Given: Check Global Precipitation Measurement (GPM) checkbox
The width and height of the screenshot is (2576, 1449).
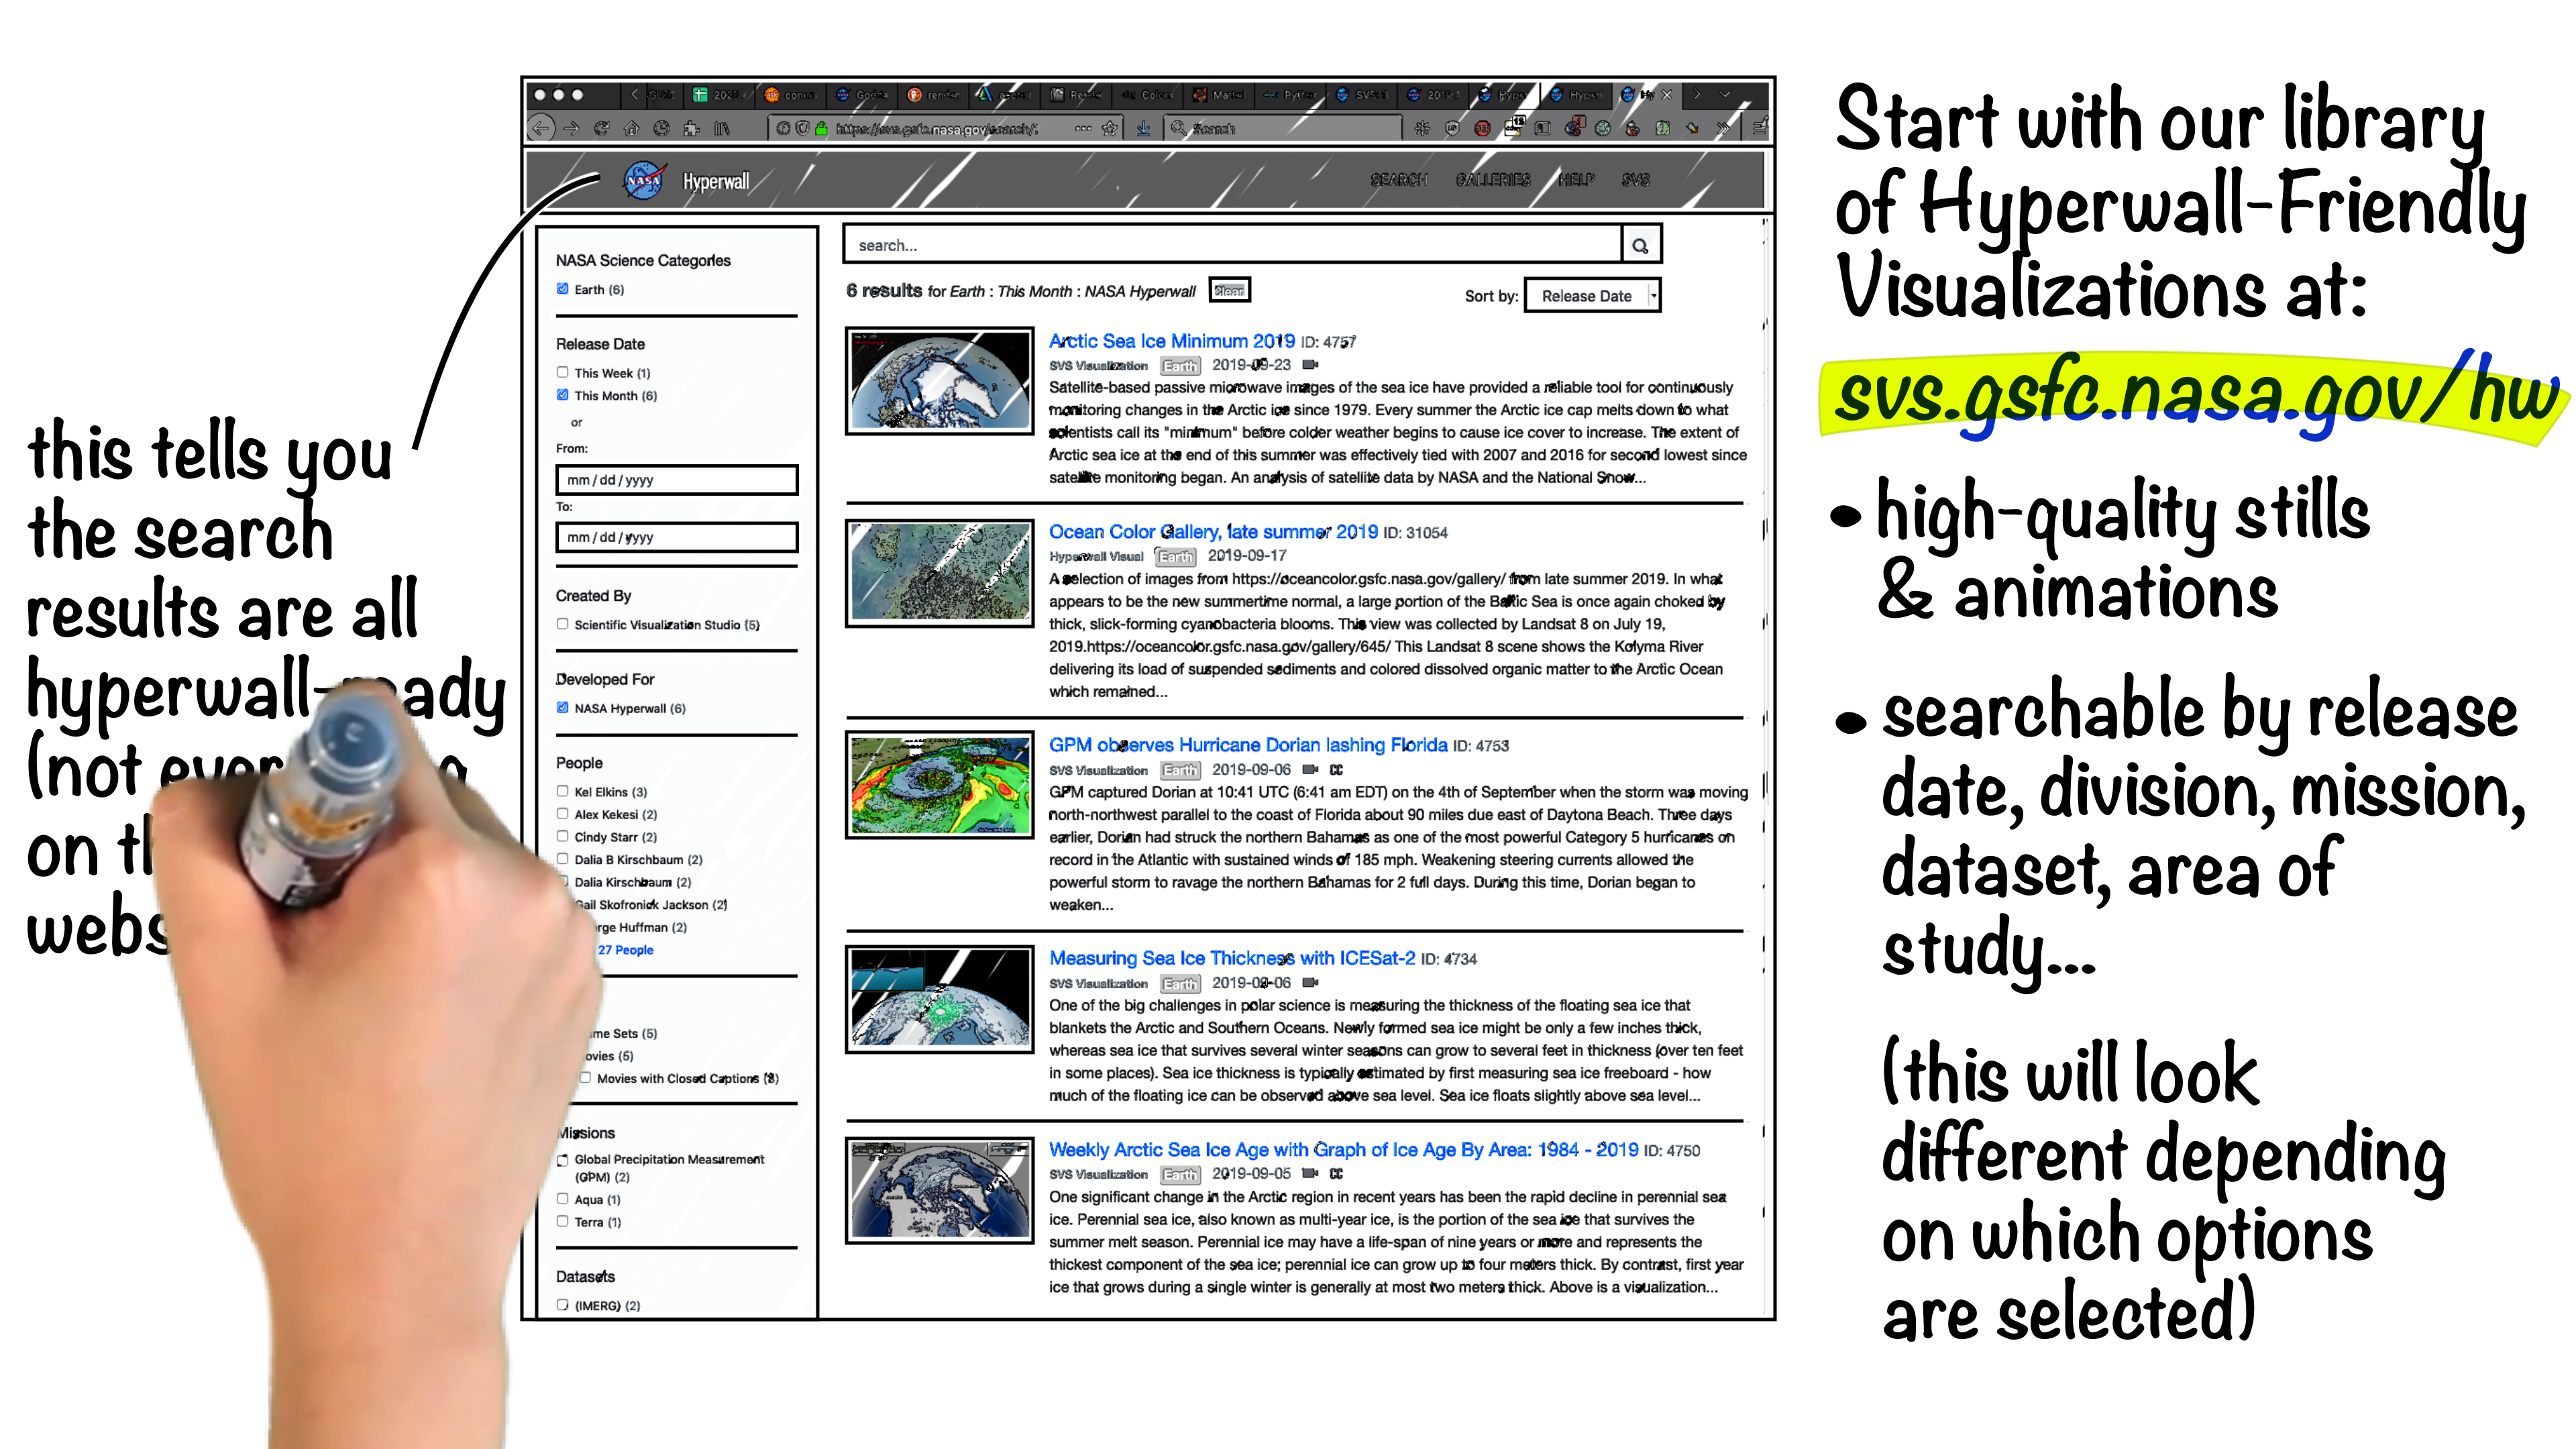Looking at the screenshot, I should pos(562,1160).
